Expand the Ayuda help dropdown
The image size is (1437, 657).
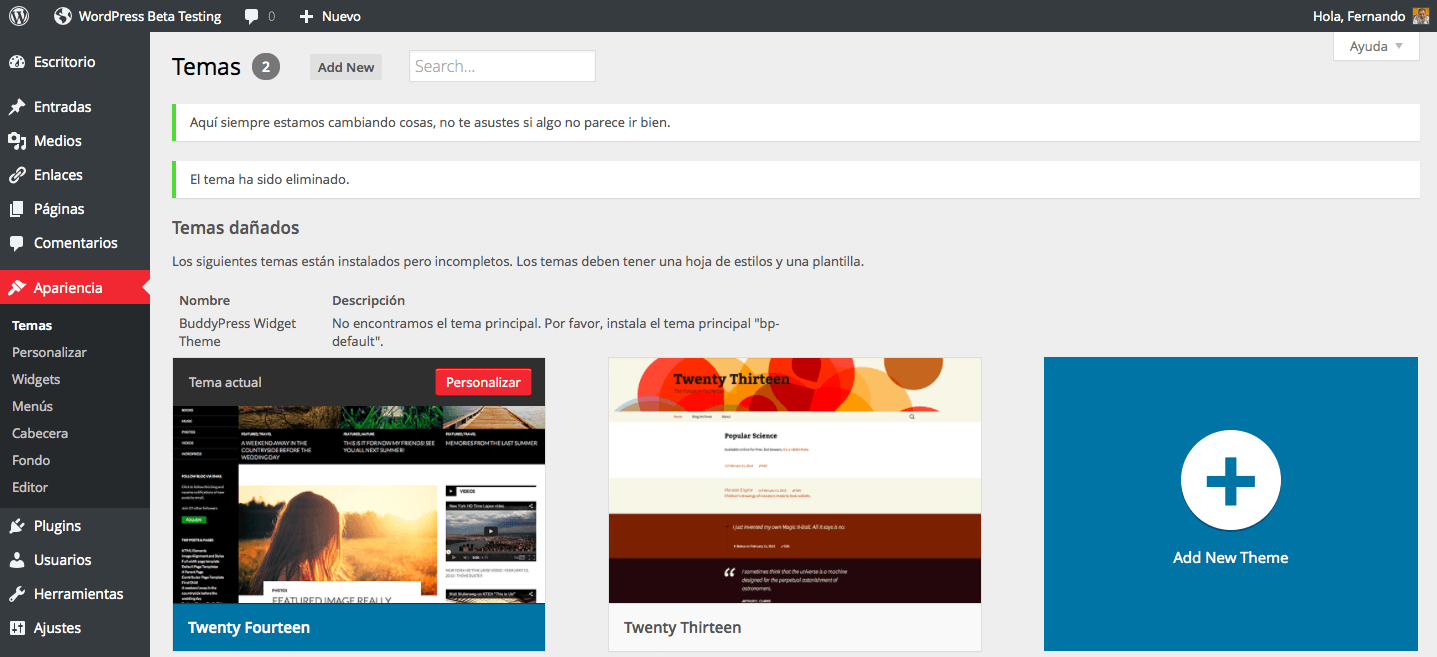point(1376,46)
